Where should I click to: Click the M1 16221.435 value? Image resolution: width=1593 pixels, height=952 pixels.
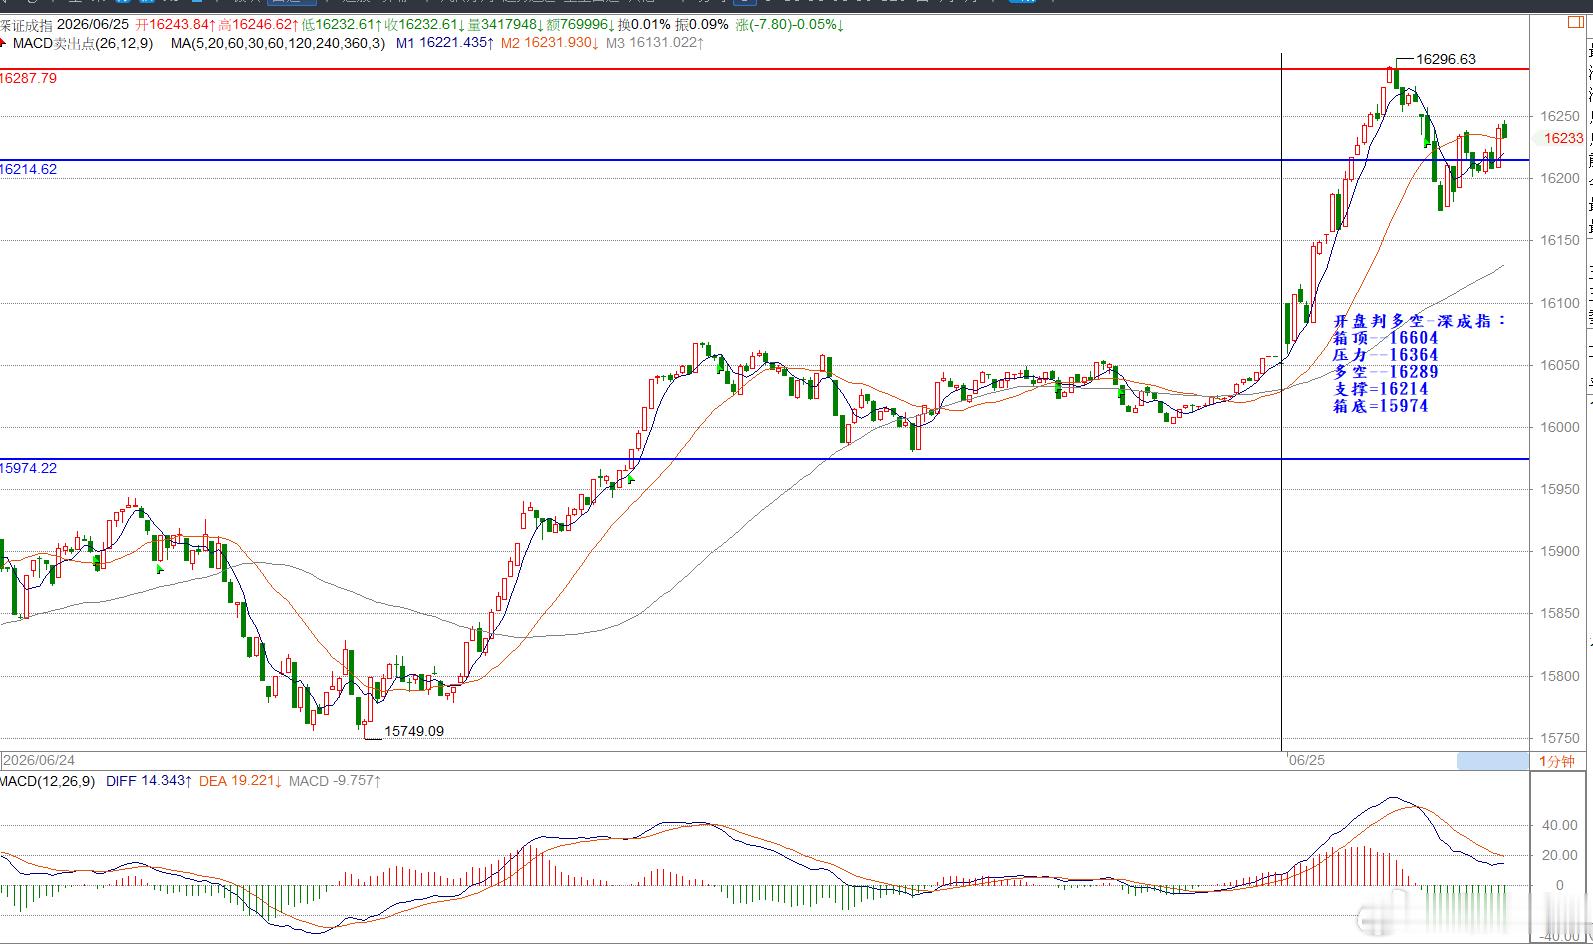(445, 43)
